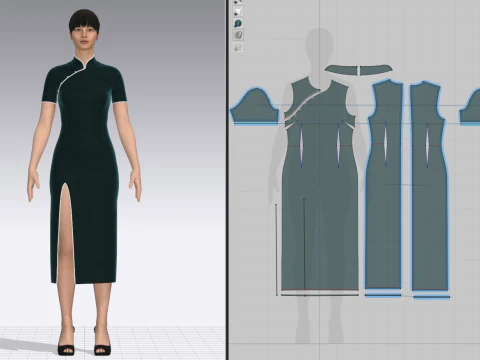480x360 pixels.
Task: Select the front bodice pattern over the silhouette
Action: [x=319, y=187]
